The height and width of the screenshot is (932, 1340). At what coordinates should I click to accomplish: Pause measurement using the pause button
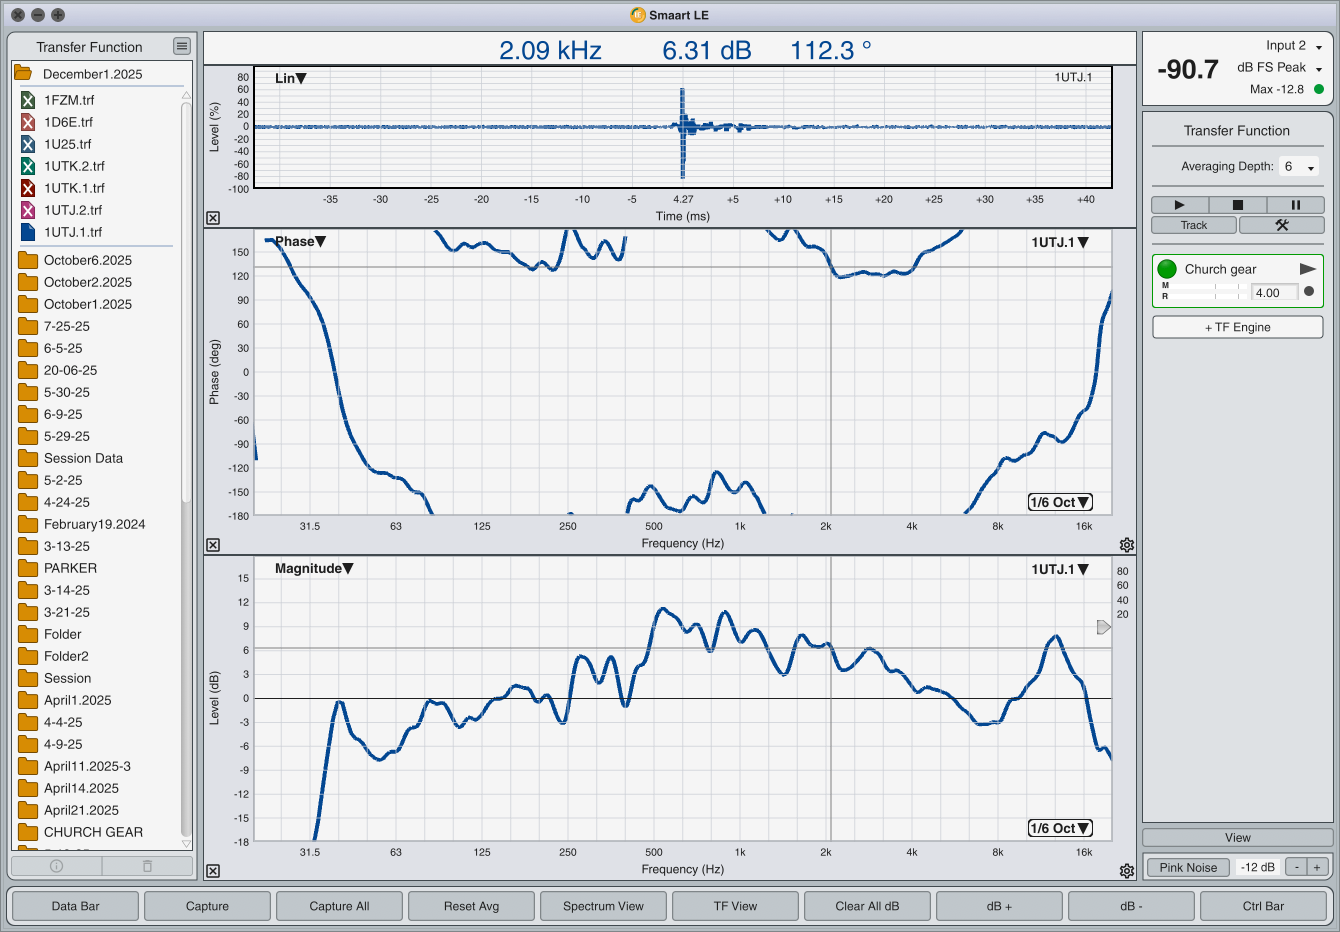(1295, 204)
